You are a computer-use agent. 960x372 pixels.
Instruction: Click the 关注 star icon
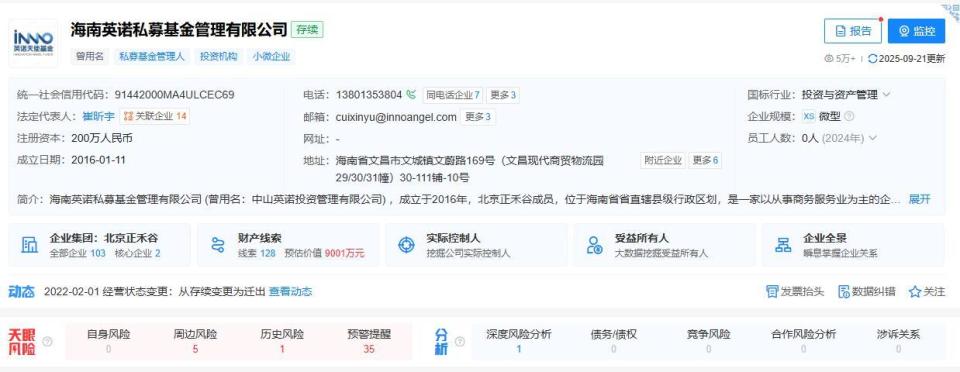click(x=915, y=292)
